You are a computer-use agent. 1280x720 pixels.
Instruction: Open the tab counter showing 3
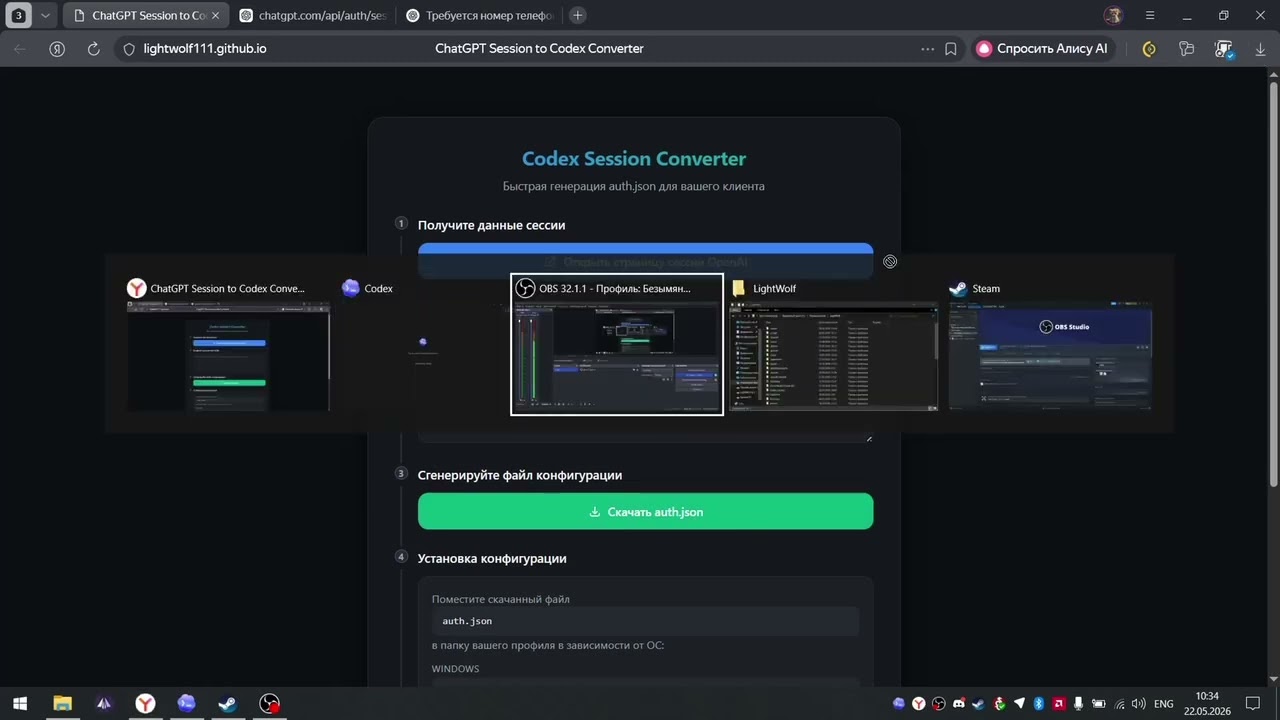coord(18,15)
